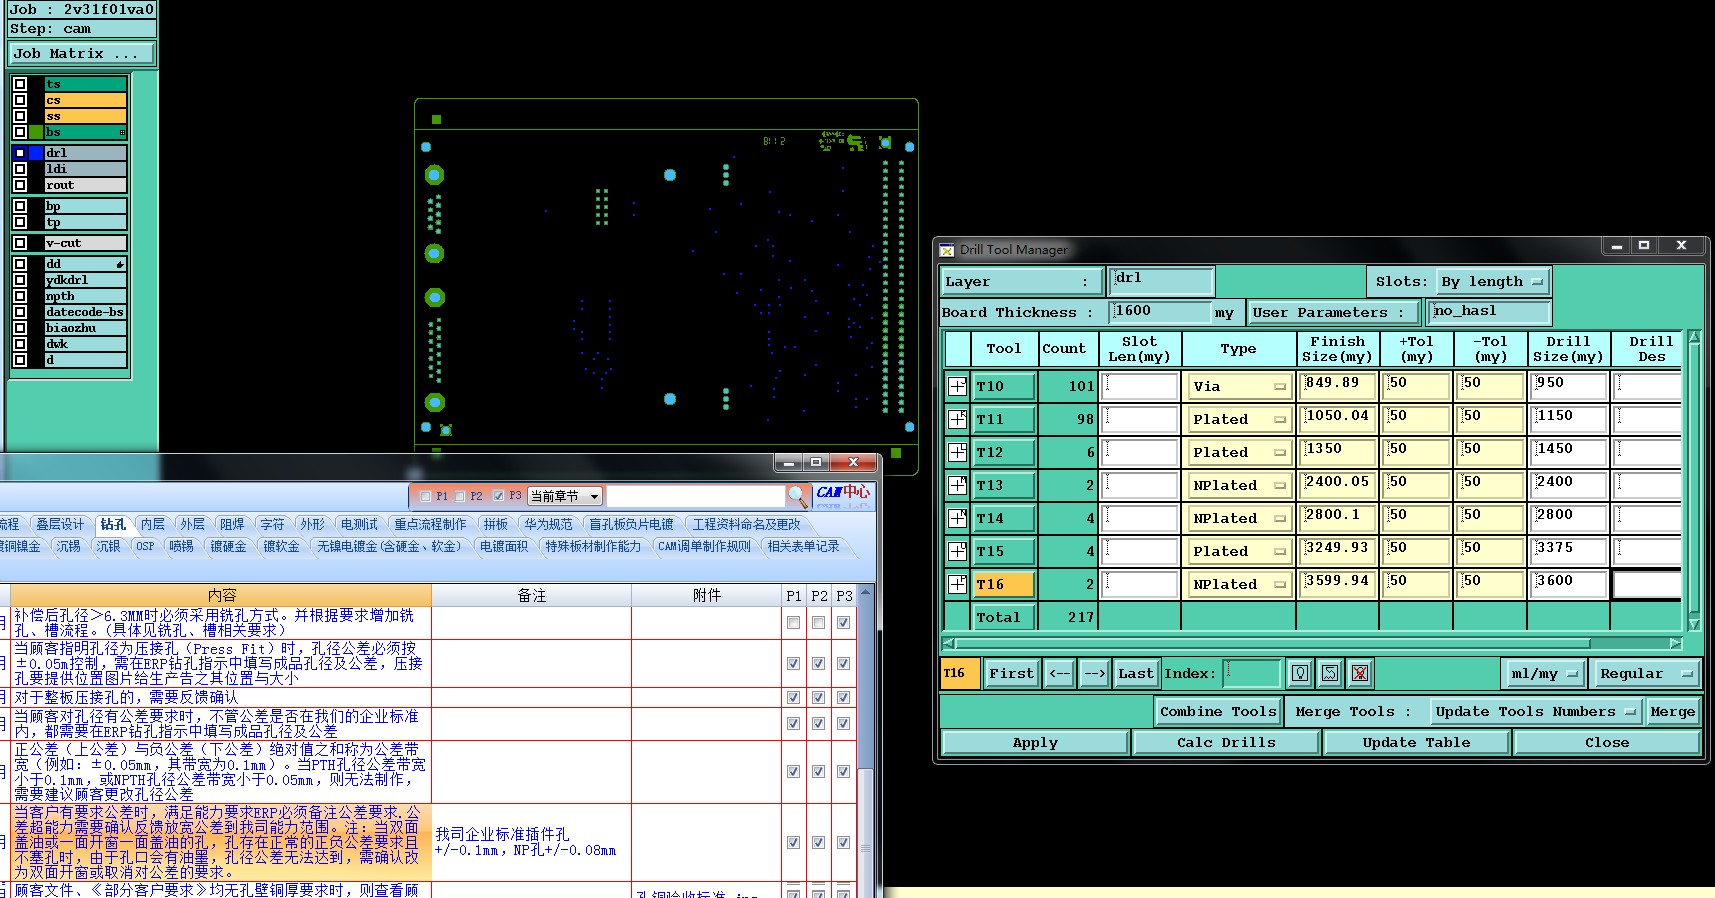This screenshot has width=1715, height=898.
Task: Expand tool T16 row plus icon
Action: tap(957, 584)
